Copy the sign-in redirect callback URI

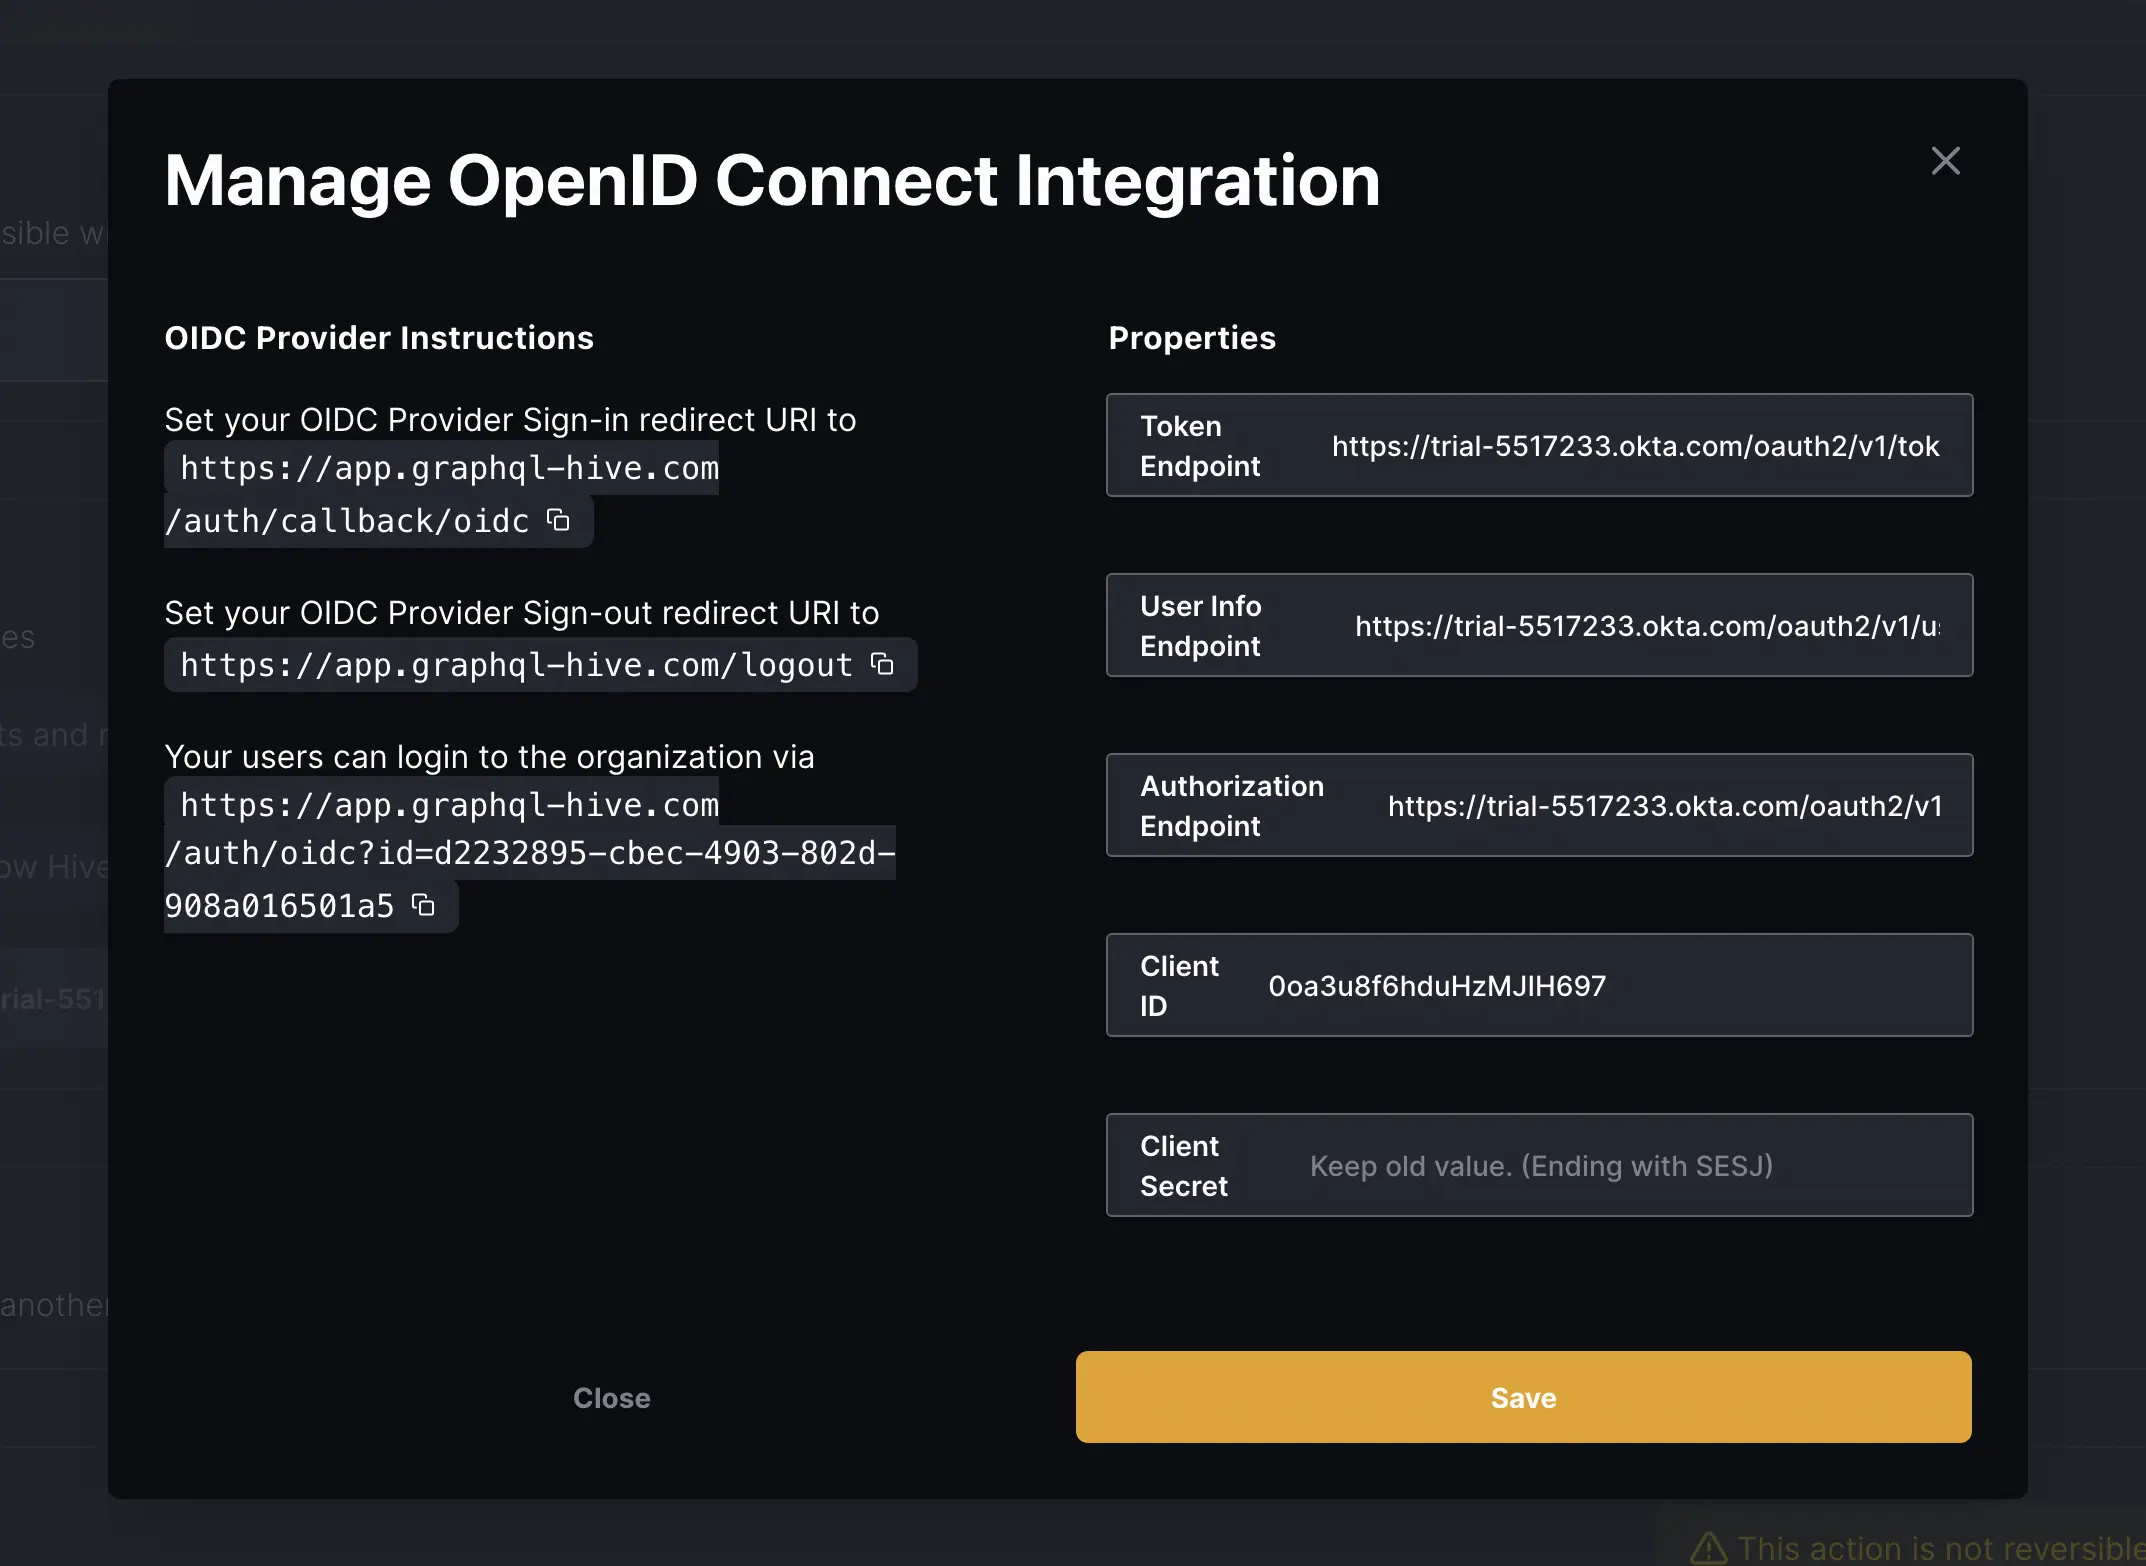558,520
